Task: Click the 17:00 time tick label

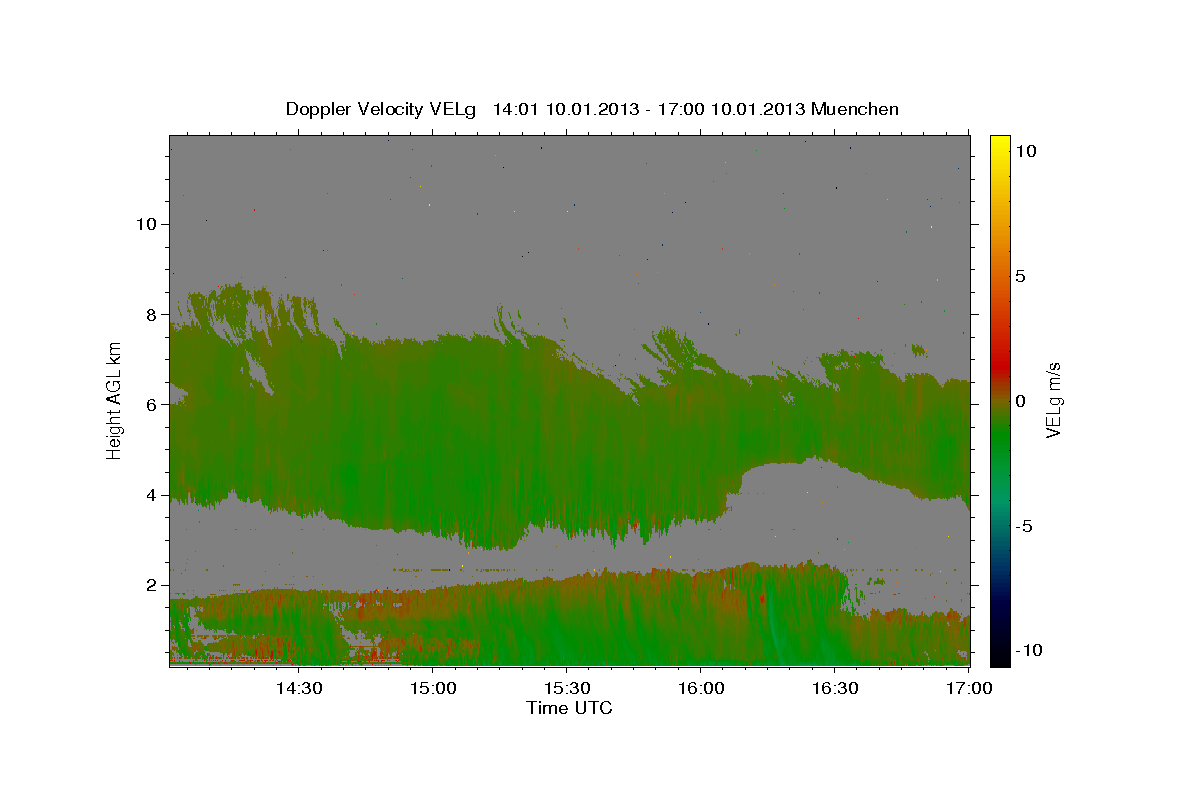Action: (x=968, y=689)
